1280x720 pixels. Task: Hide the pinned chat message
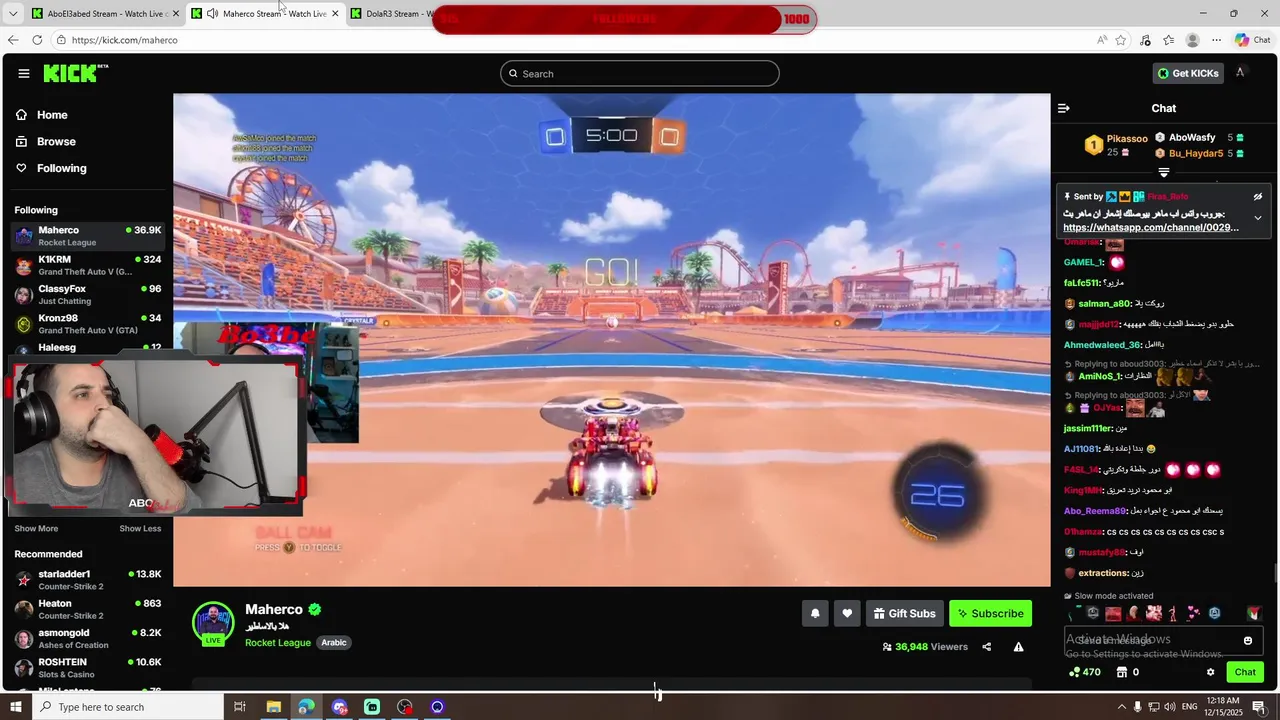(x=1257, y=197)
